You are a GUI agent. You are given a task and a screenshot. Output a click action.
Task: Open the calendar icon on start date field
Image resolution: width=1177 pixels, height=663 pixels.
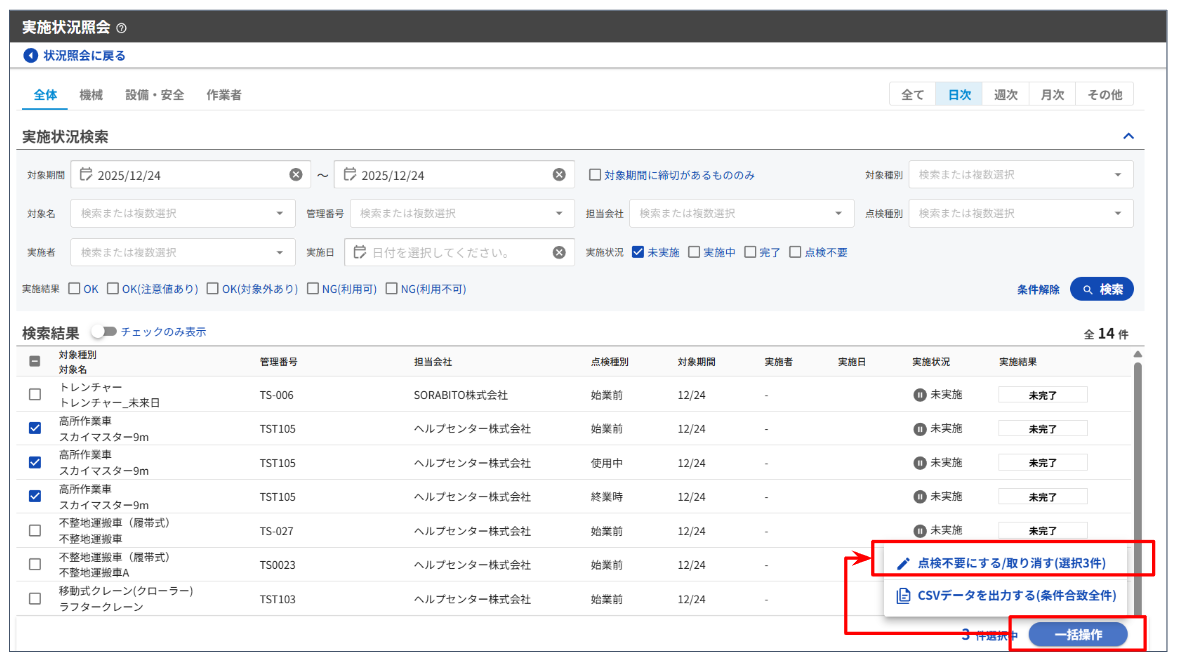pos(85,175)
